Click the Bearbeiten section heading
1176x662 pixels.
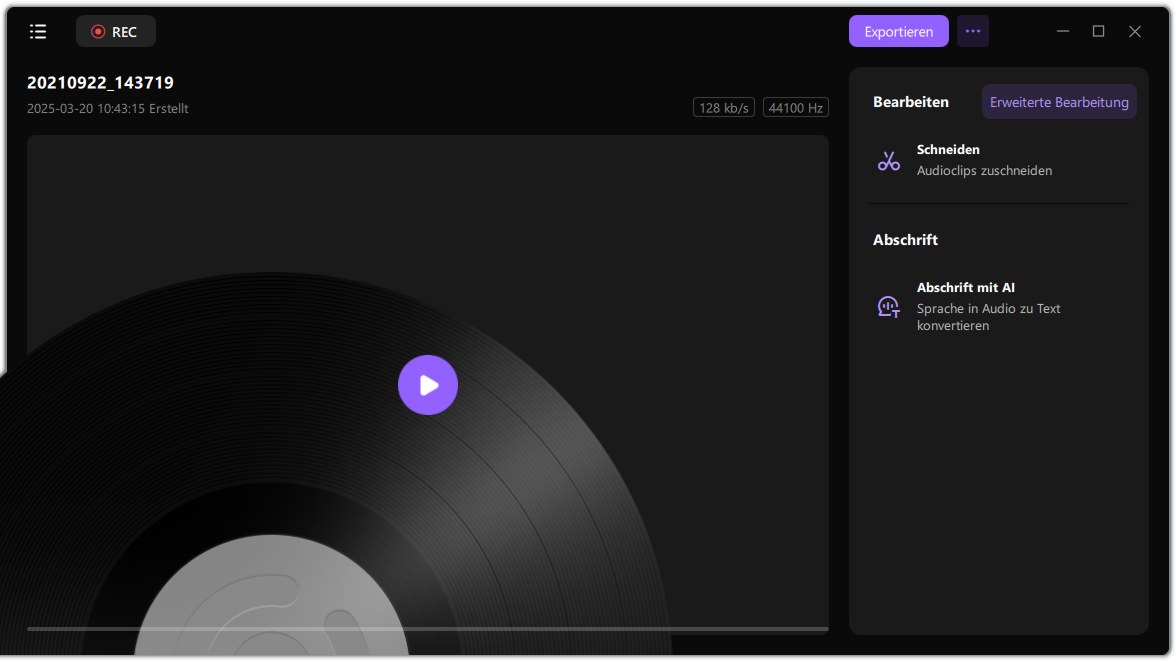pos(911,102)
